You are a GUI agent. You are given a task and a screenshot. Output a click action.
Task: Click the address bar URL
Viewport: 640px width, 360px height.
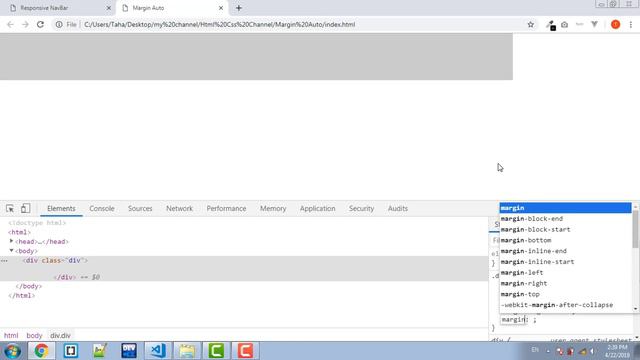(220, 24)
